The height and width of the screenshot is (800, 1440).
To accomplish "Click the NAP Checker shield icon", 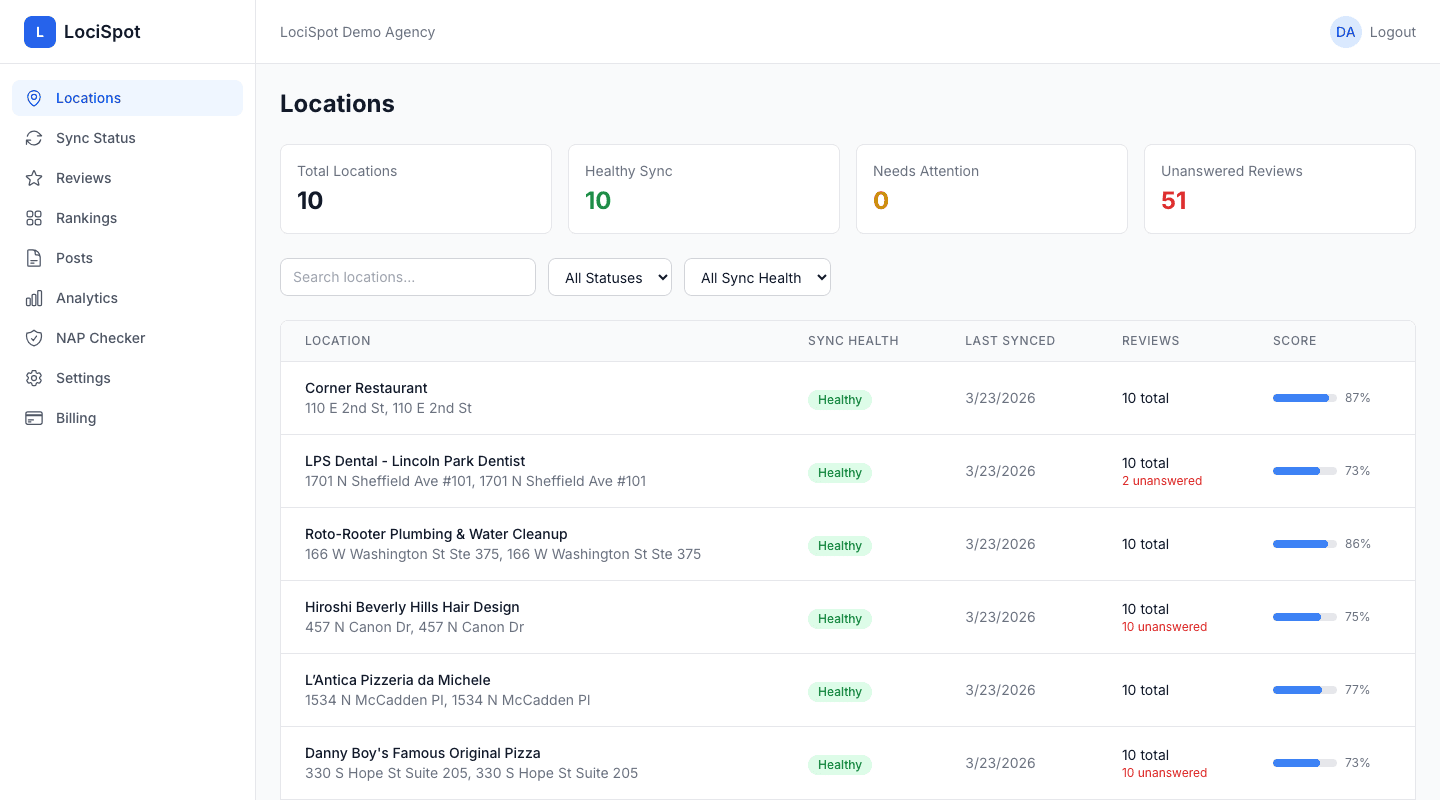I will (34, 338).
